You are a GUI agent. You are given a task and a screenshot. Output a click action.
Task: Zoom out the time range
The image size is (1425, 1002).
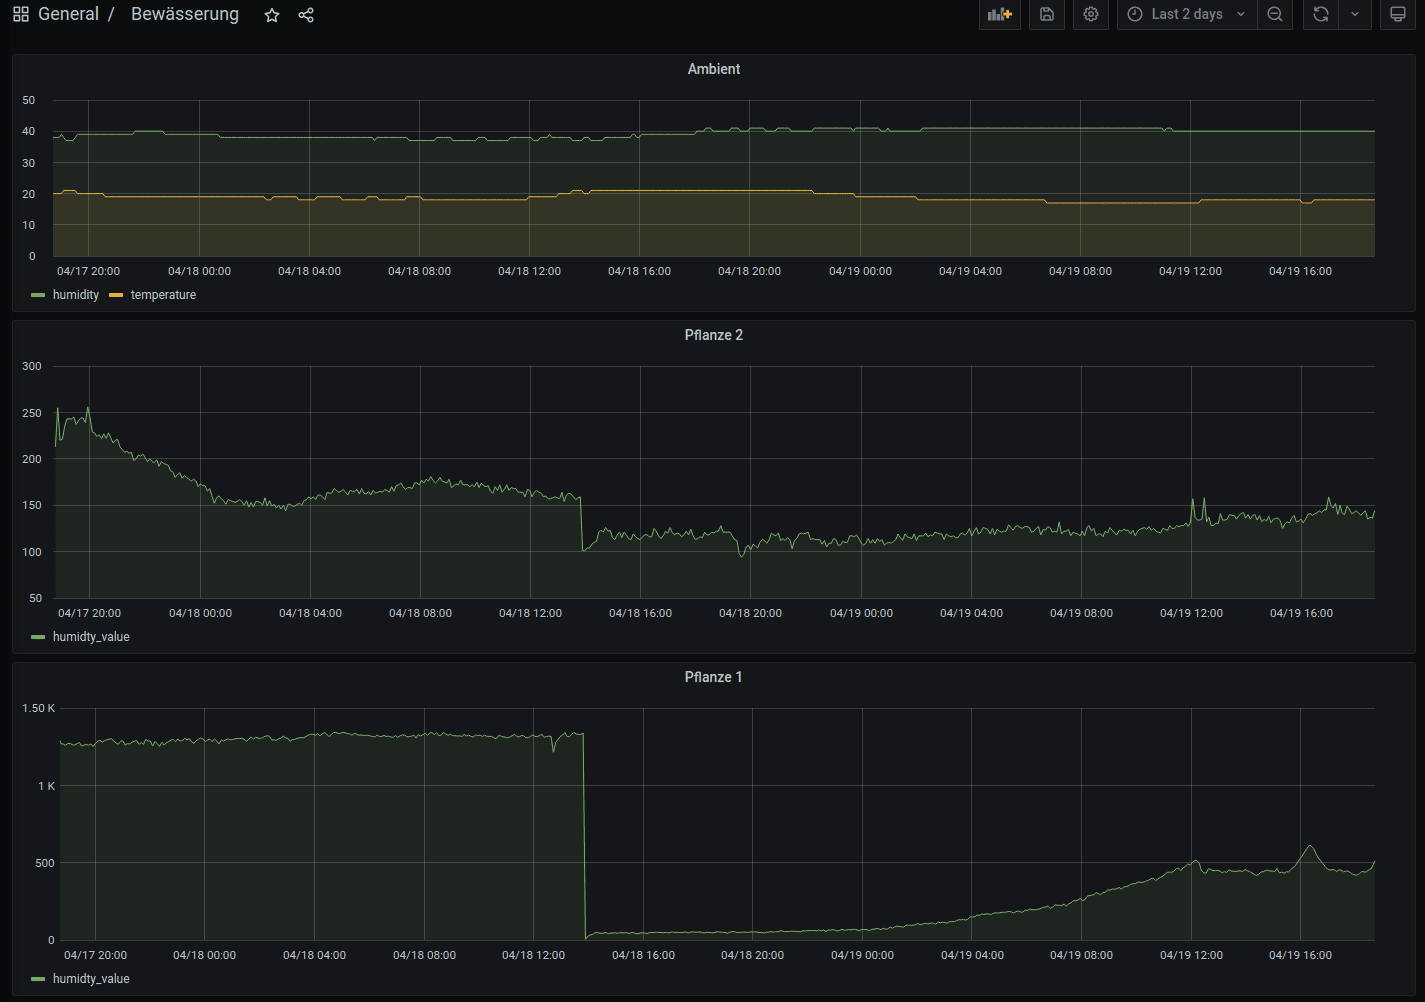pyautogui.click(x=1275, y=14)
